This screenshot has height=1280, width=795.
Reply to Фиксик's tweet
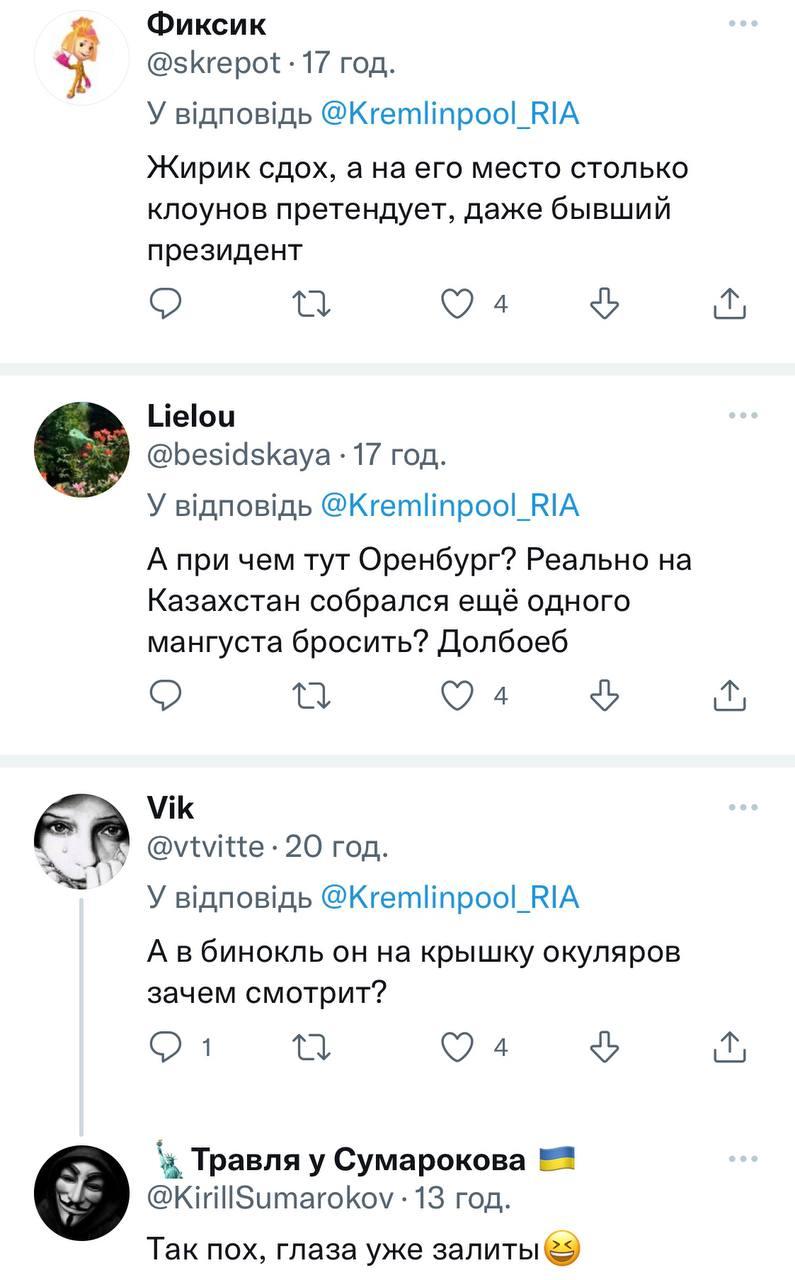[x=165, y=303]
